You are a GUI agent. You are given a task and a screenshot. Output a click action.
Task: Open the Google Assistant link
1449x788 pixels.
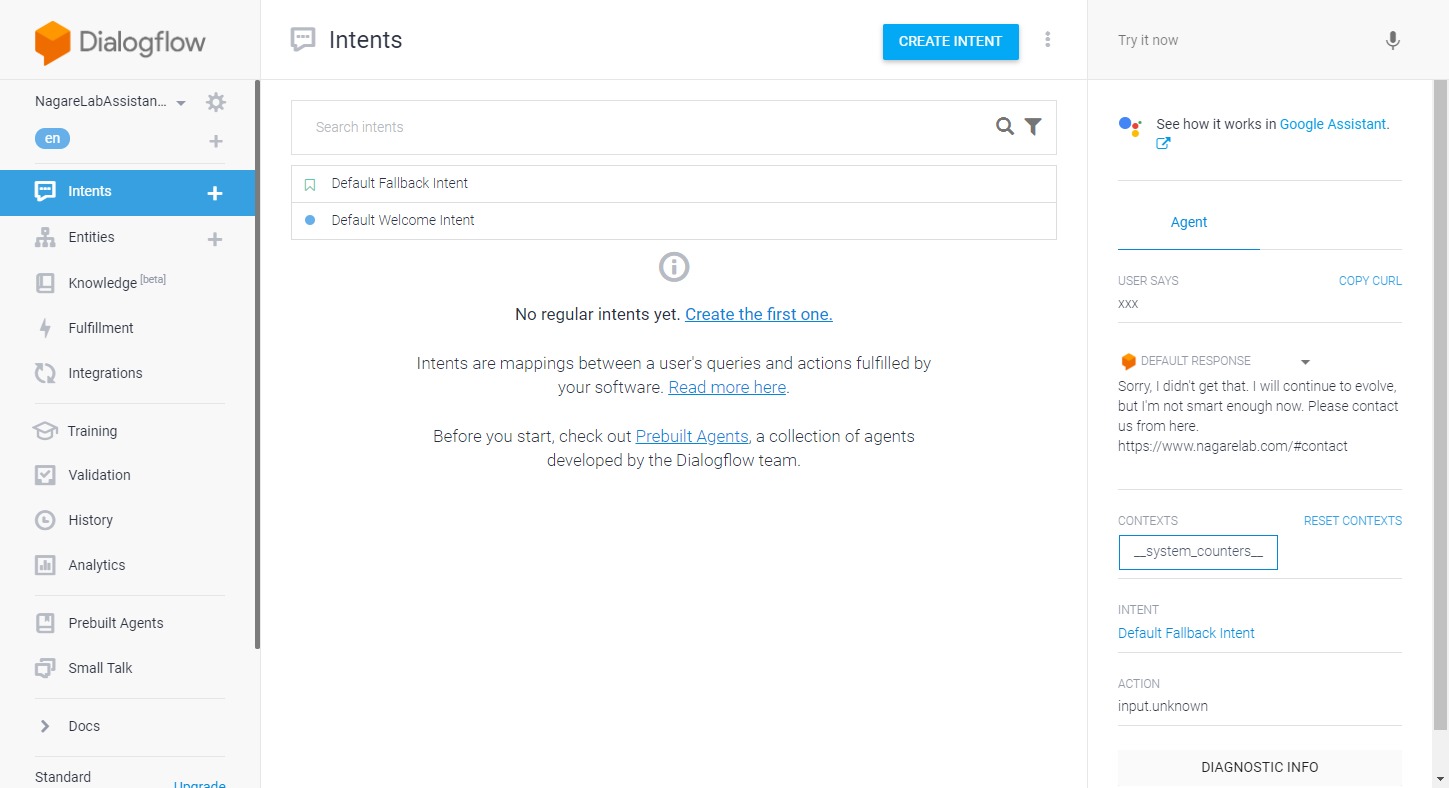tap(1333, 124)
